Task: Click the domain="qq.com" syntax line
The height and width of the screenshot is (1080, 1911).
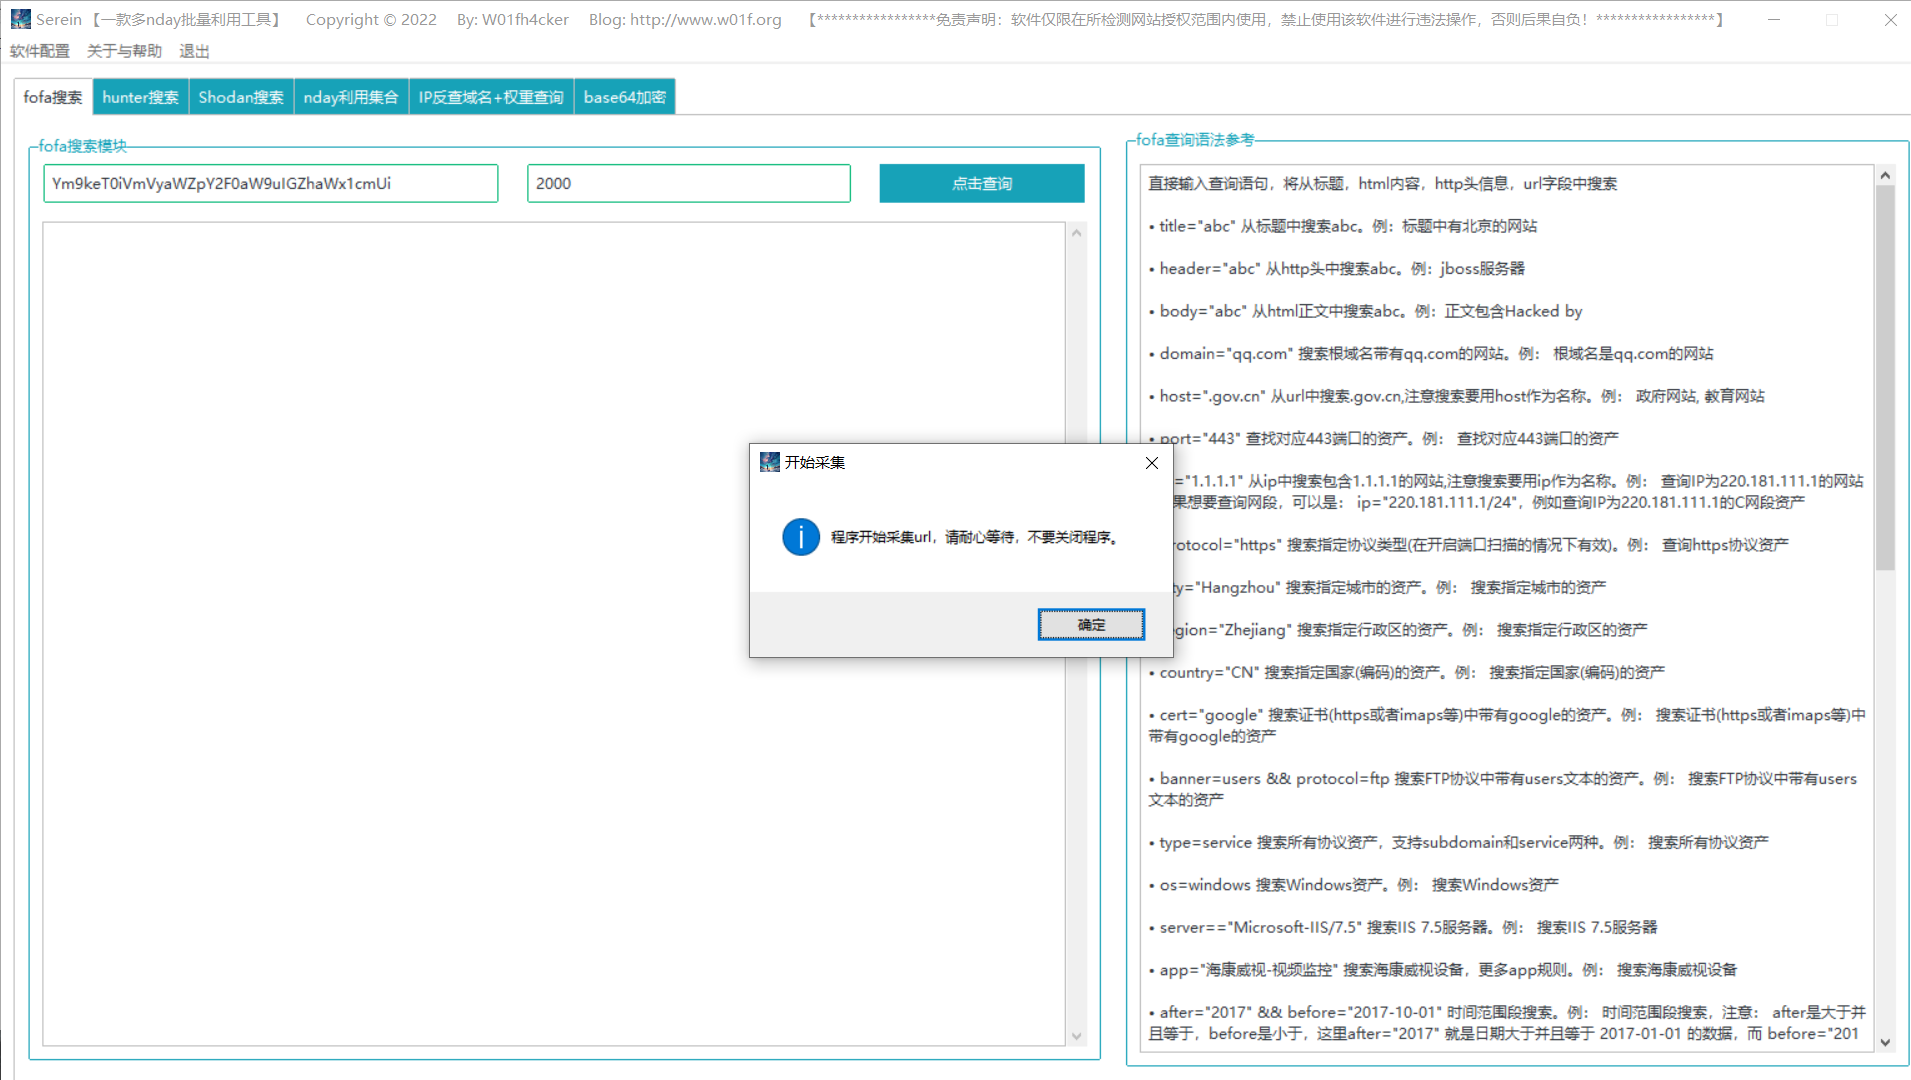Action: point(1431,353)
